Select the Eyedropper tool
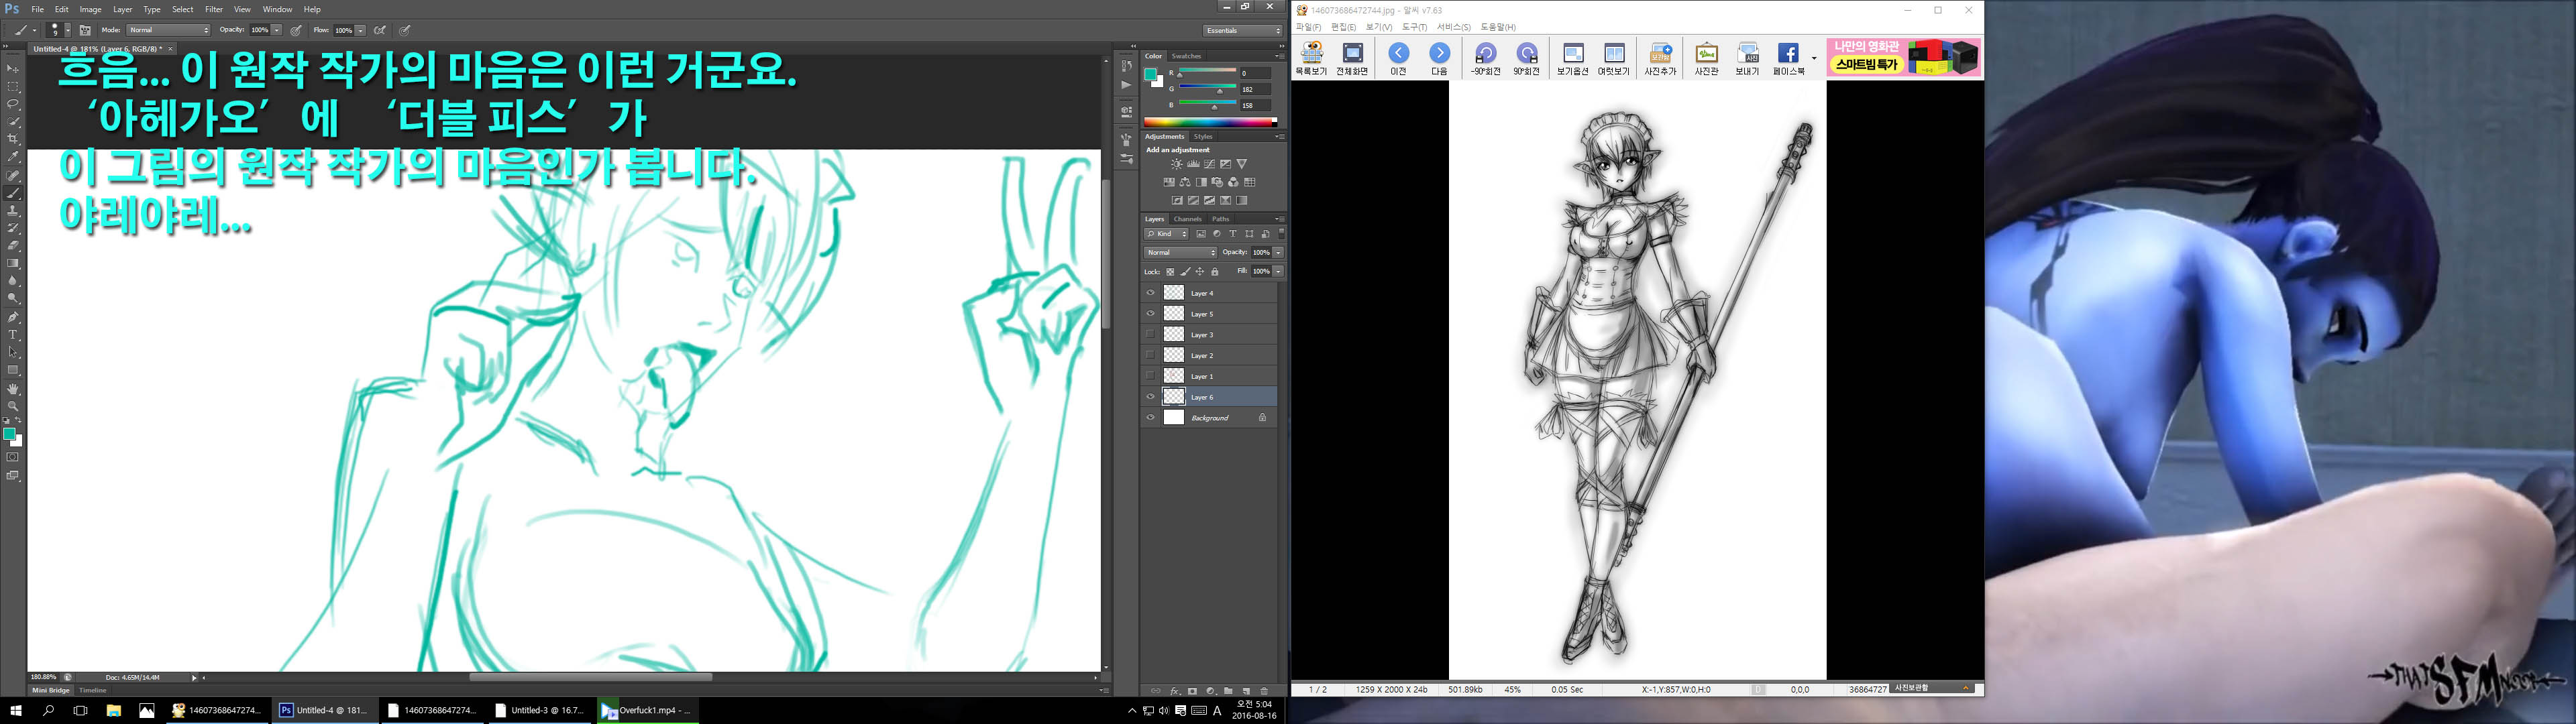 [13, 157]
